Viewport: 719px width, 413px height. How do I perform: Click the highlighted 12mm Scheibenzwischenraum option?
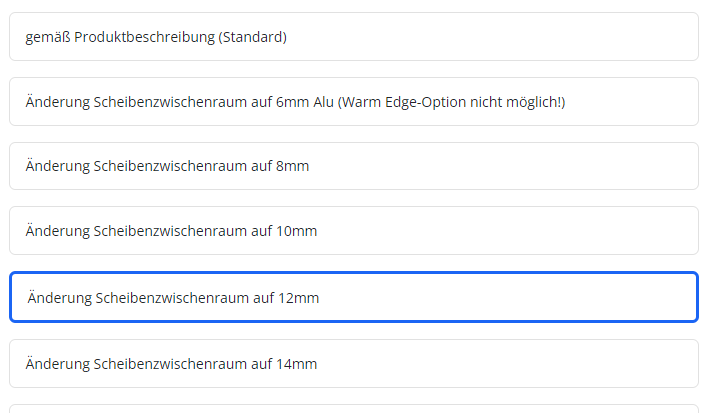(353, 298)
